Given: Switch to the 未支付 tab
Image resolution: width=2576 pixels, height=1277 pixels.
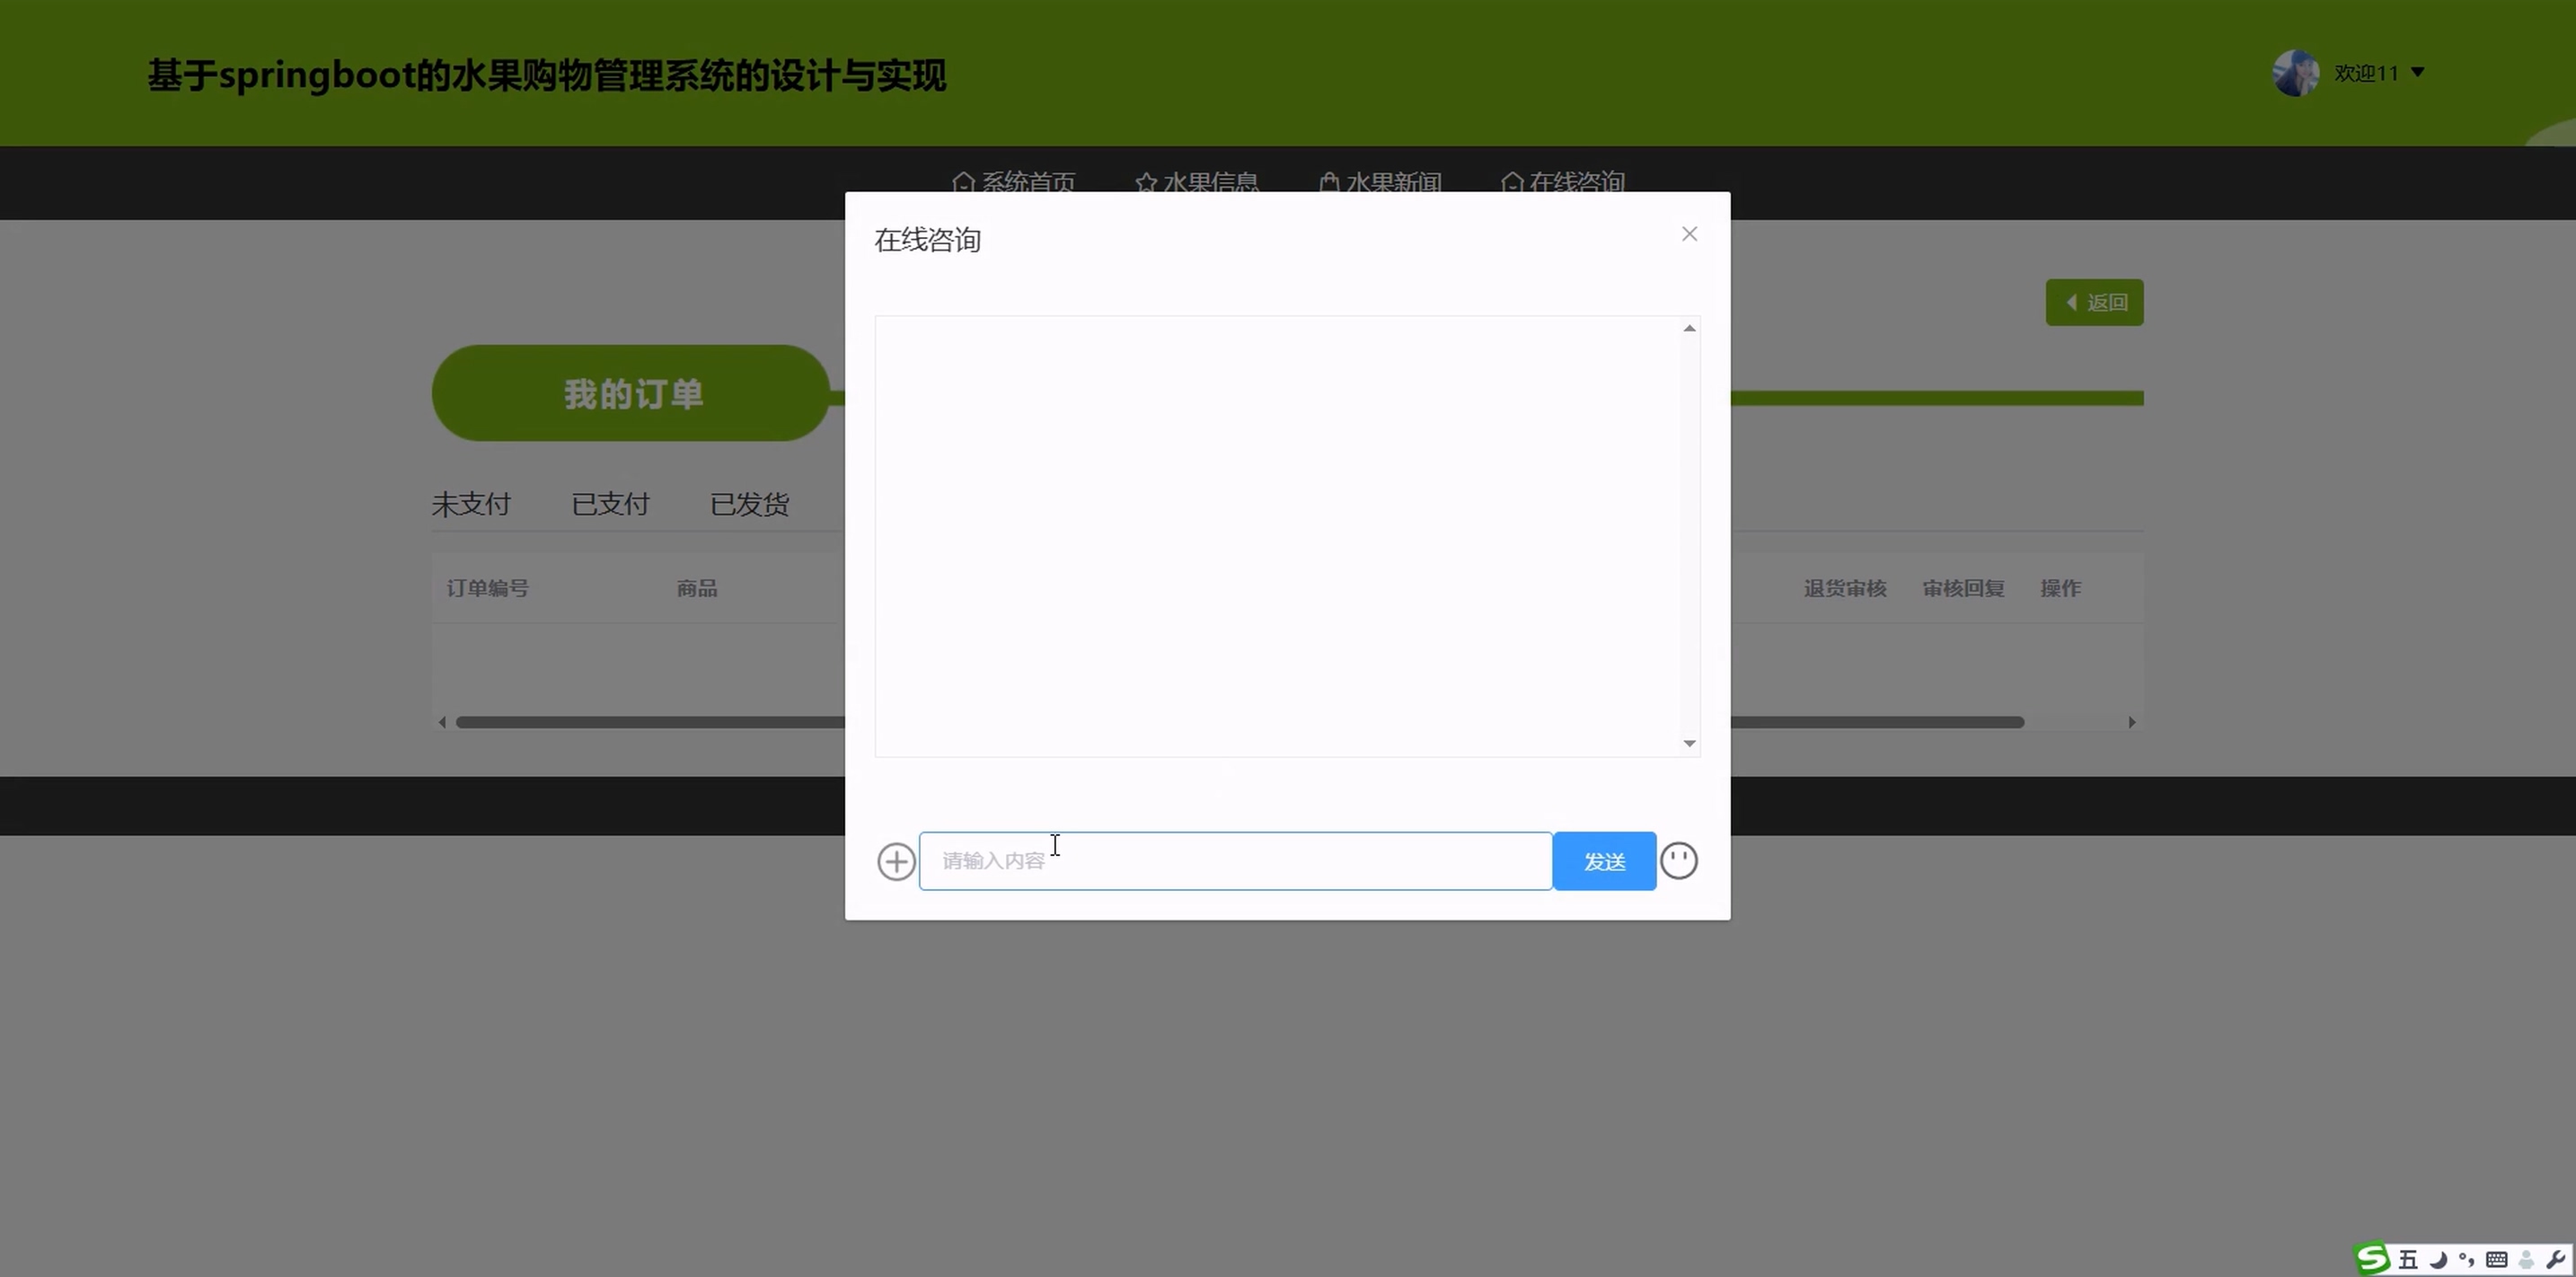Looking at the screenshot, I should pyautogui.click(x=471, y=504).
